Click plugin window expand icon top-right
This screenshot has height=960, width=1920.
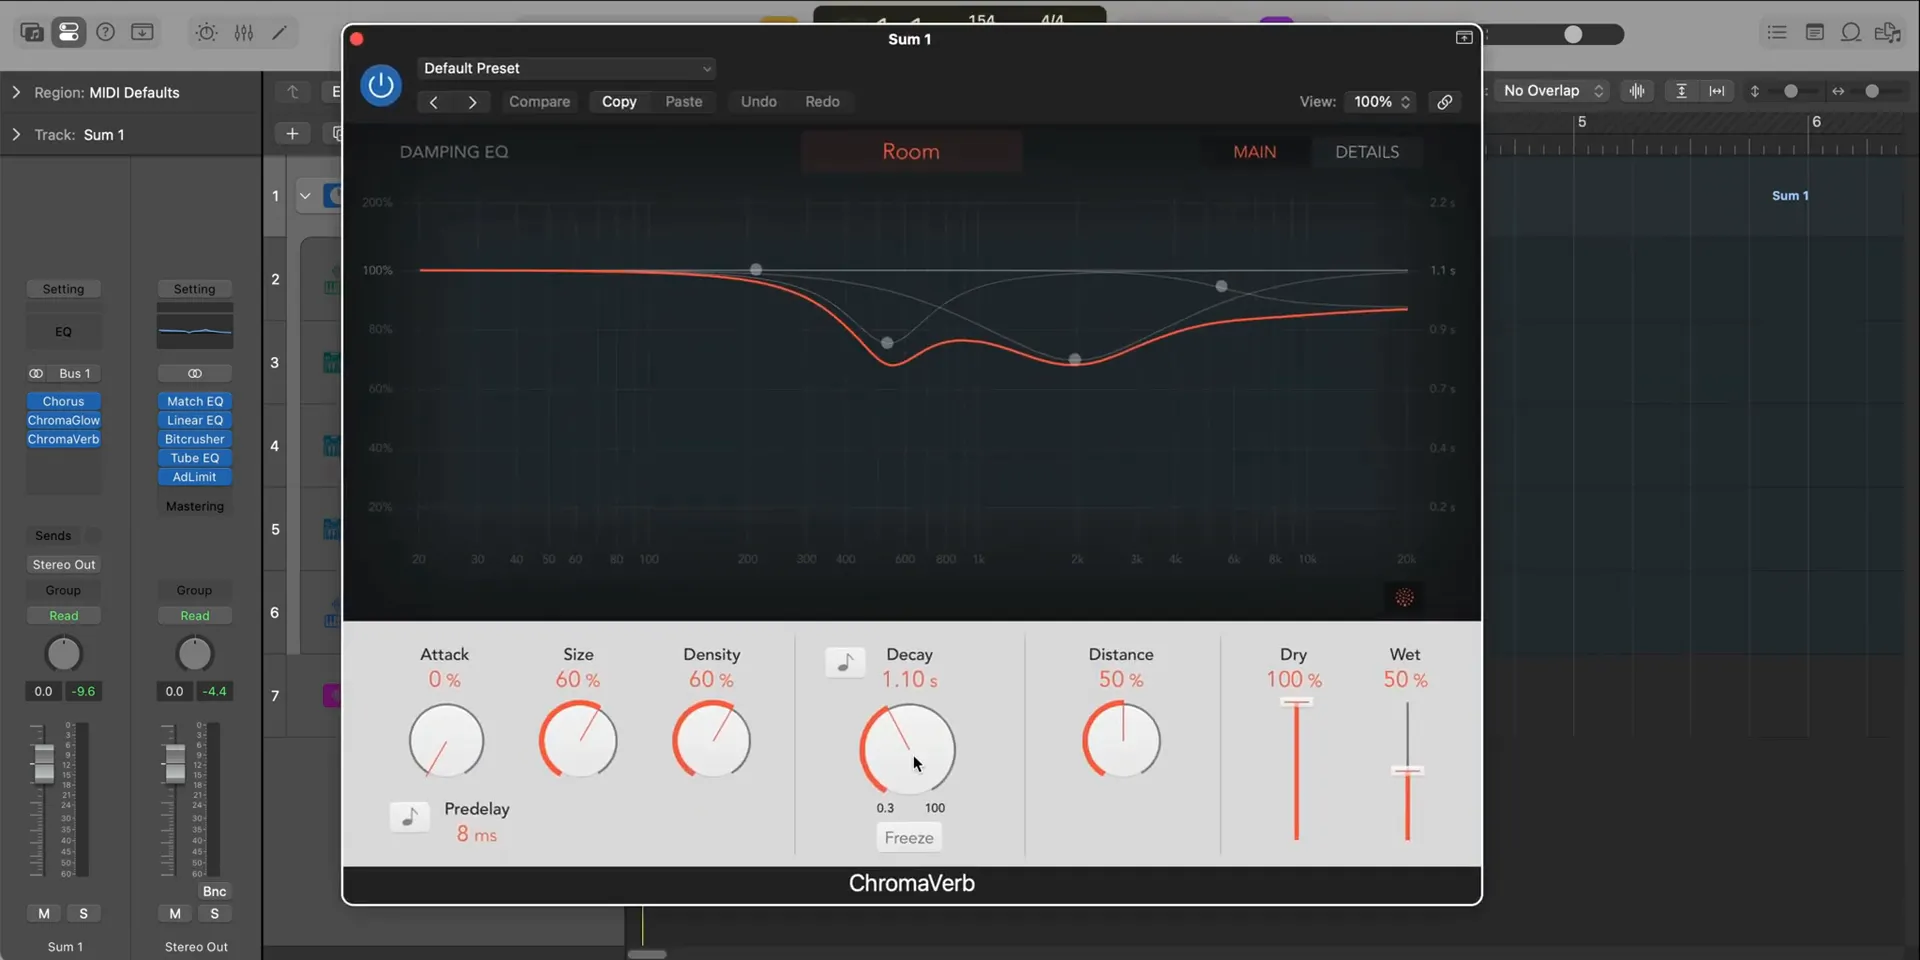tap(1464, 38)
